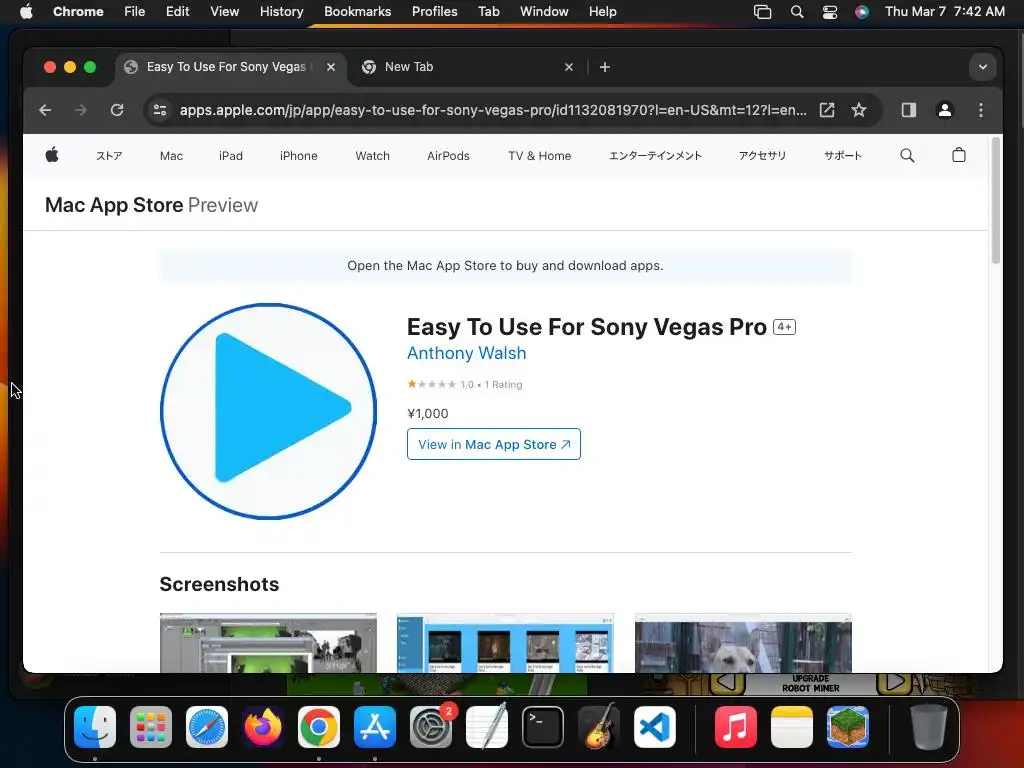The image size is (1024, 768).
Task: Click the address bar URL field
Action: click(x=493, y=110)
